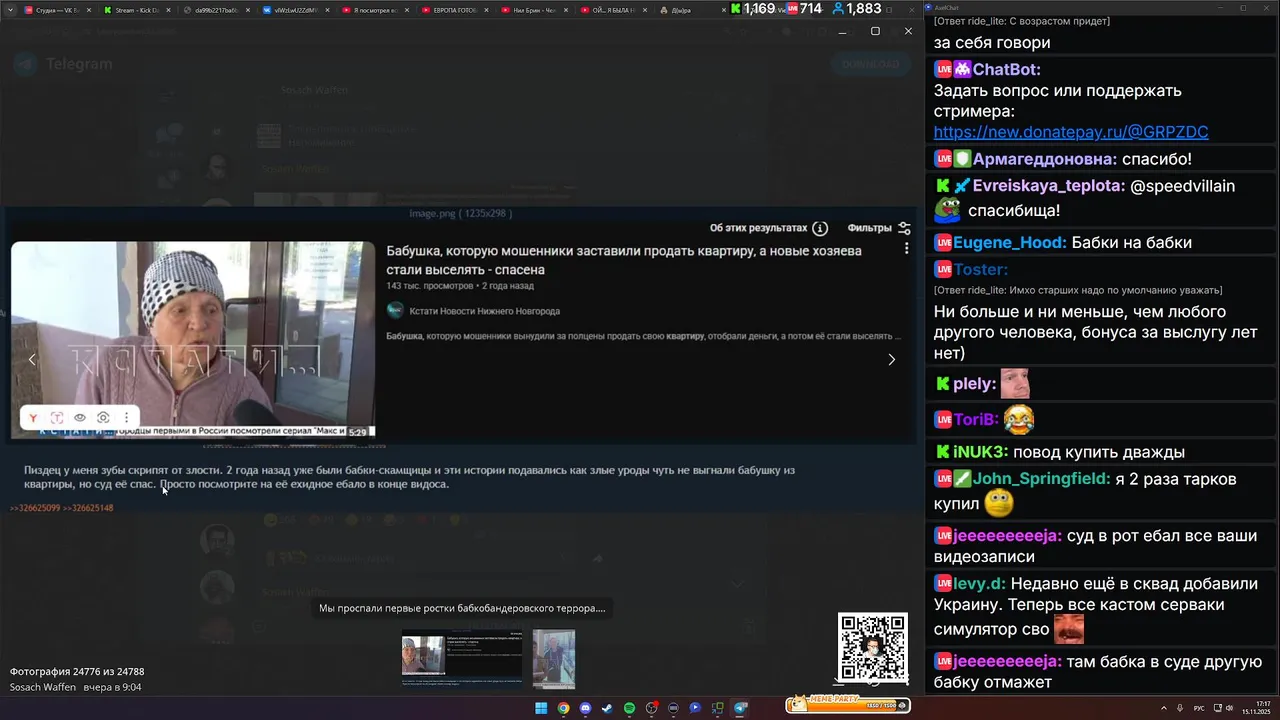Click info icon next to Об этих результатах
Image resolution: width=1280 pixels, height=720 pixels.
tap(820, 228)
